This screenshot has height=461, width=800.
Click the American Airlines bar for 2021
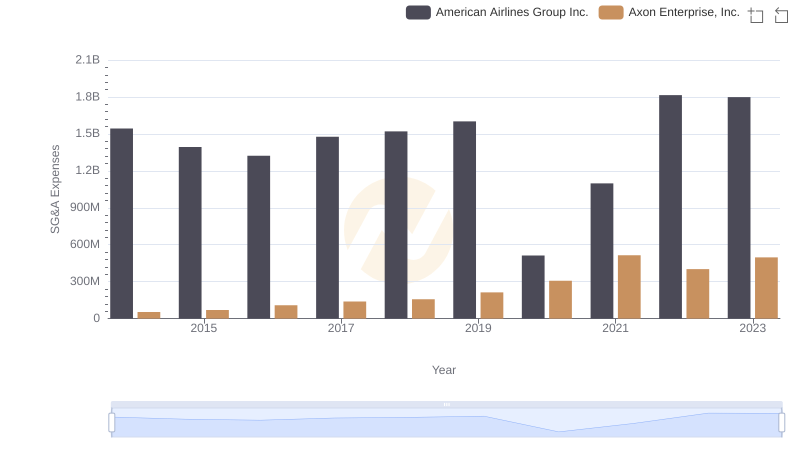[602, 251]
